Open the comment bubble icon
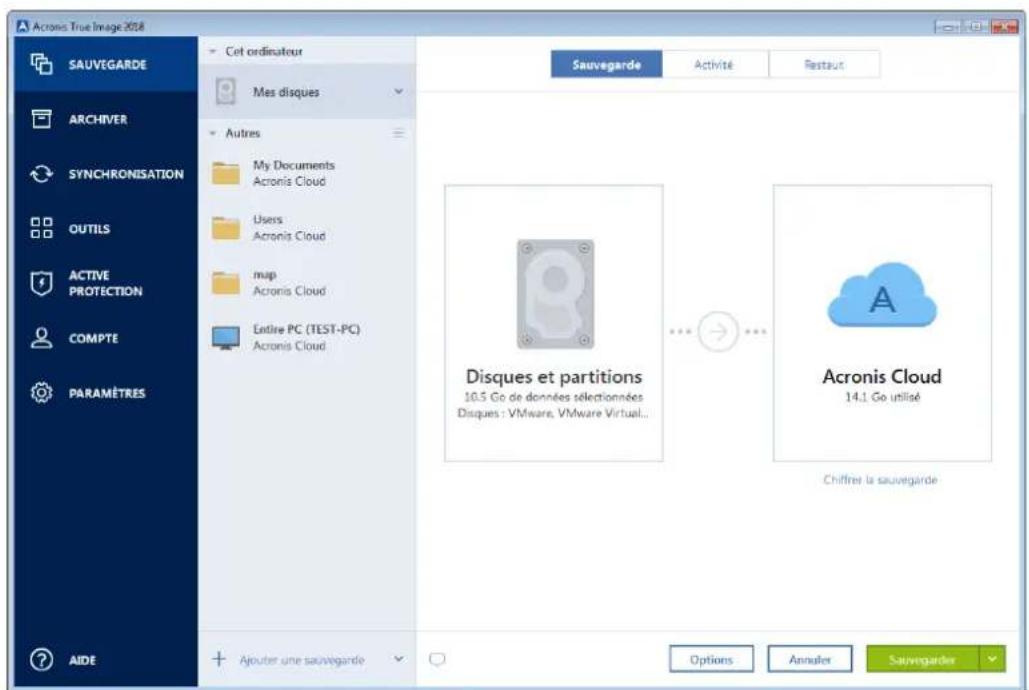The image size is (1029, 690). tap(437, 659)
